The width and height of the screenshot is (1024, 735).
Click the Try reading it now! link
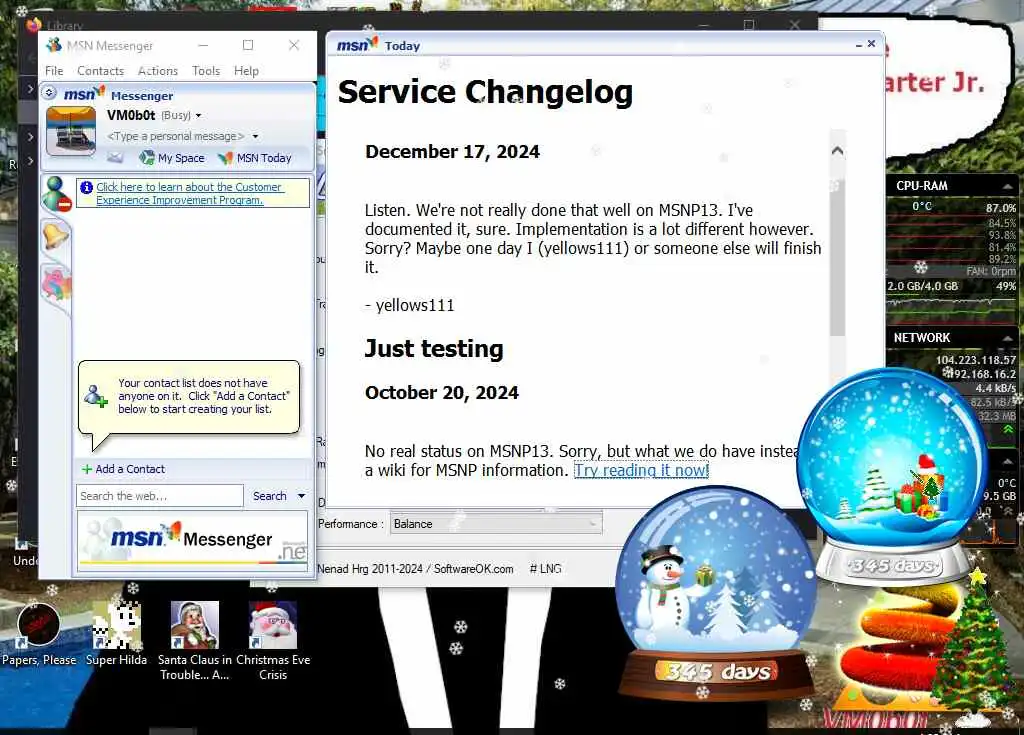click(x=641, y=470)
